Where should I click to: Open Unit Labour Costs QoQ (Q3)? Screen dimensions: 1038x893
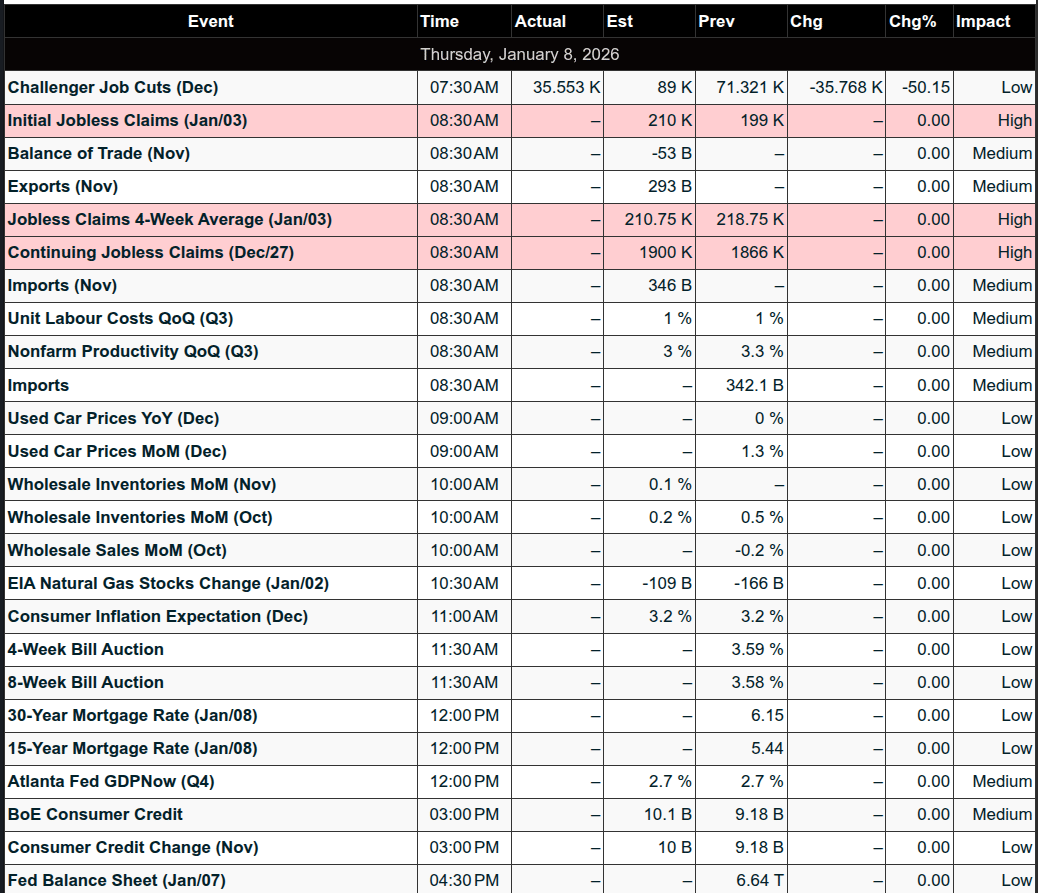121,319
